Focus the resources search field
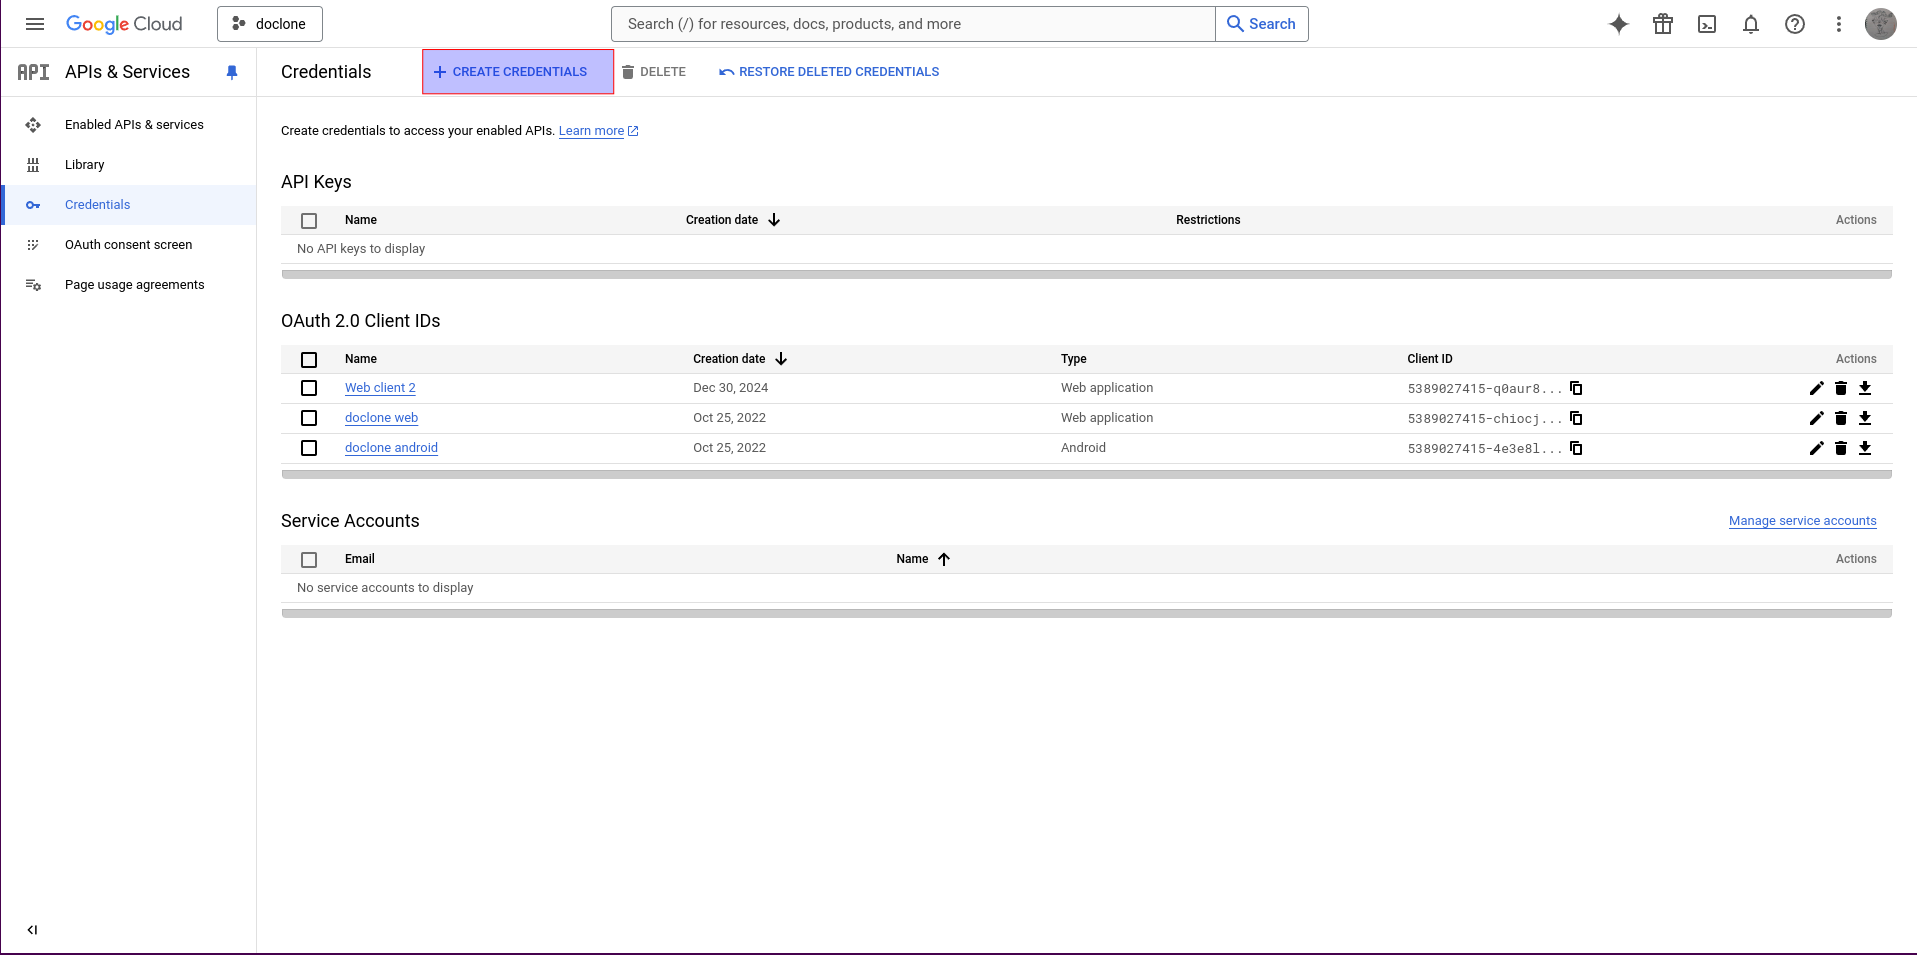Image resolution: width=1917 pixels, height=955 pixels. 912,24
